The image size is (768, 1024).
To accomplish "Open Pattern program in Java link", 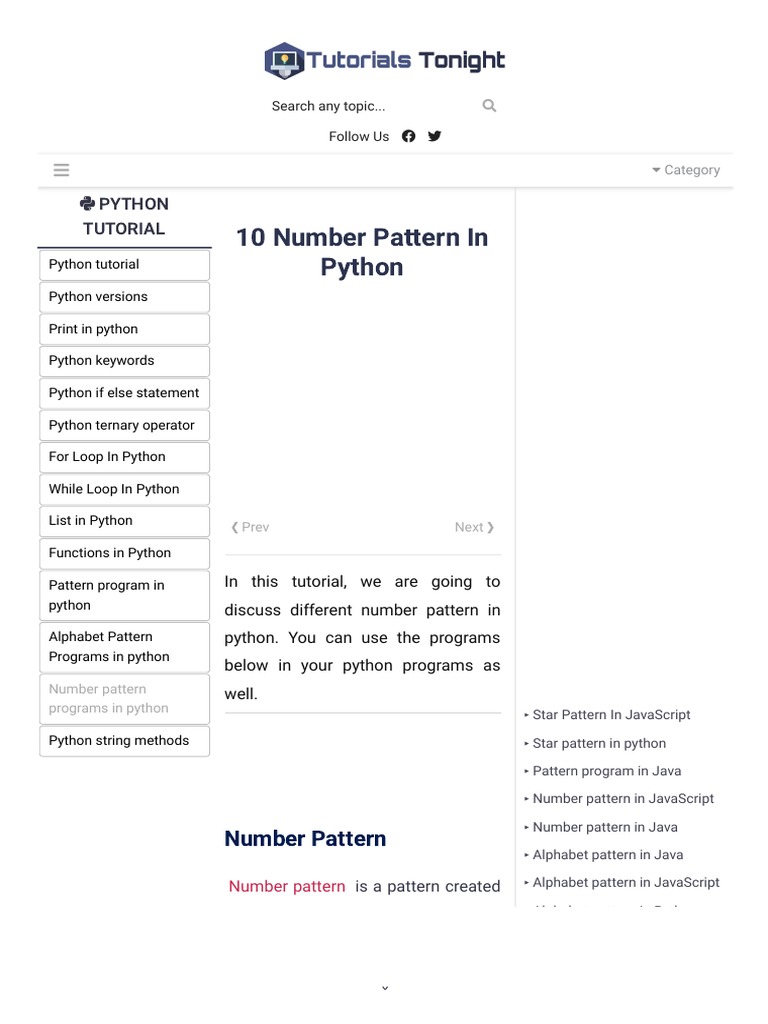I will (606, 771).
